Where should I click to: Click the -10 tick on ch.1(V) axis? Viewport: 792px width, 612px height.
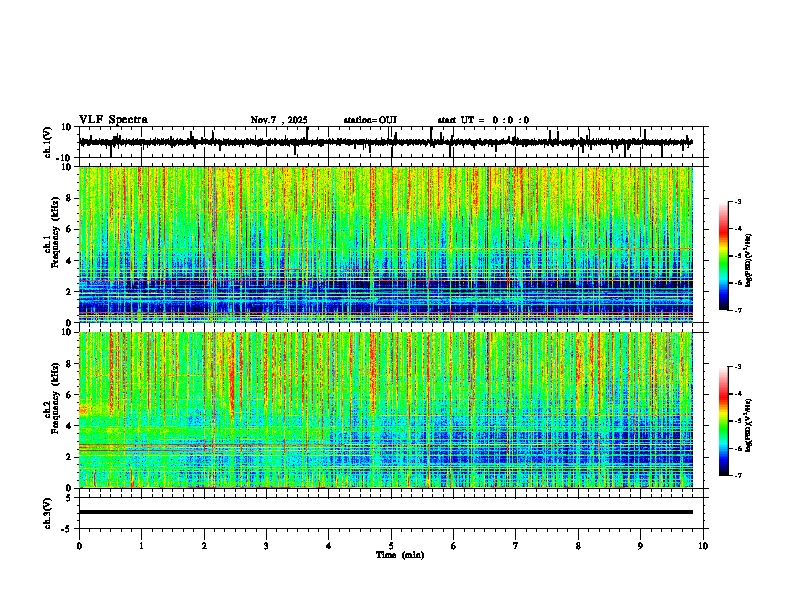65,158
